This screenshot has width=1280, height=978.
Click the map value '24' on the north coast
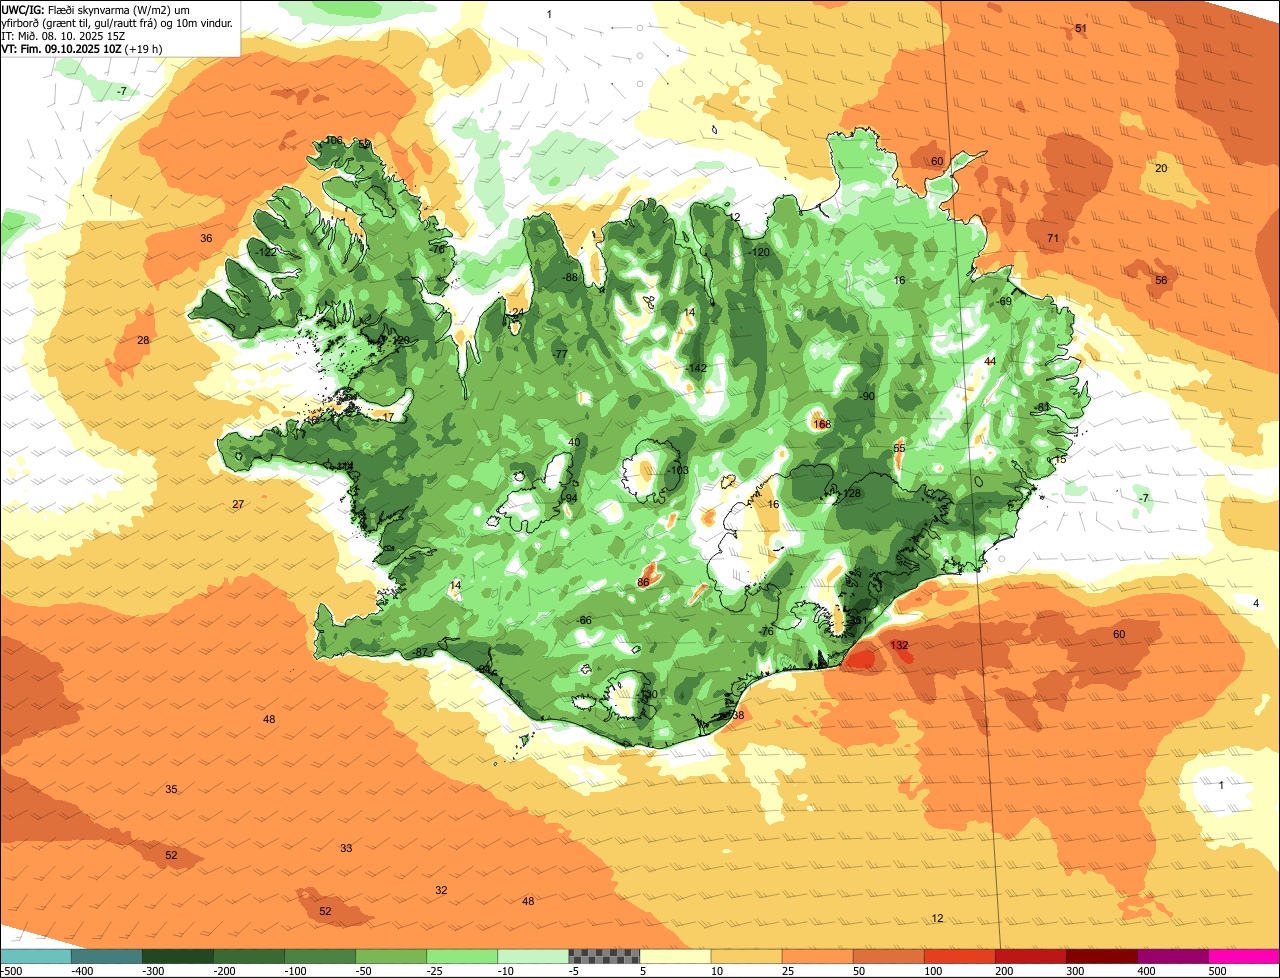click(x=517, y=313)
